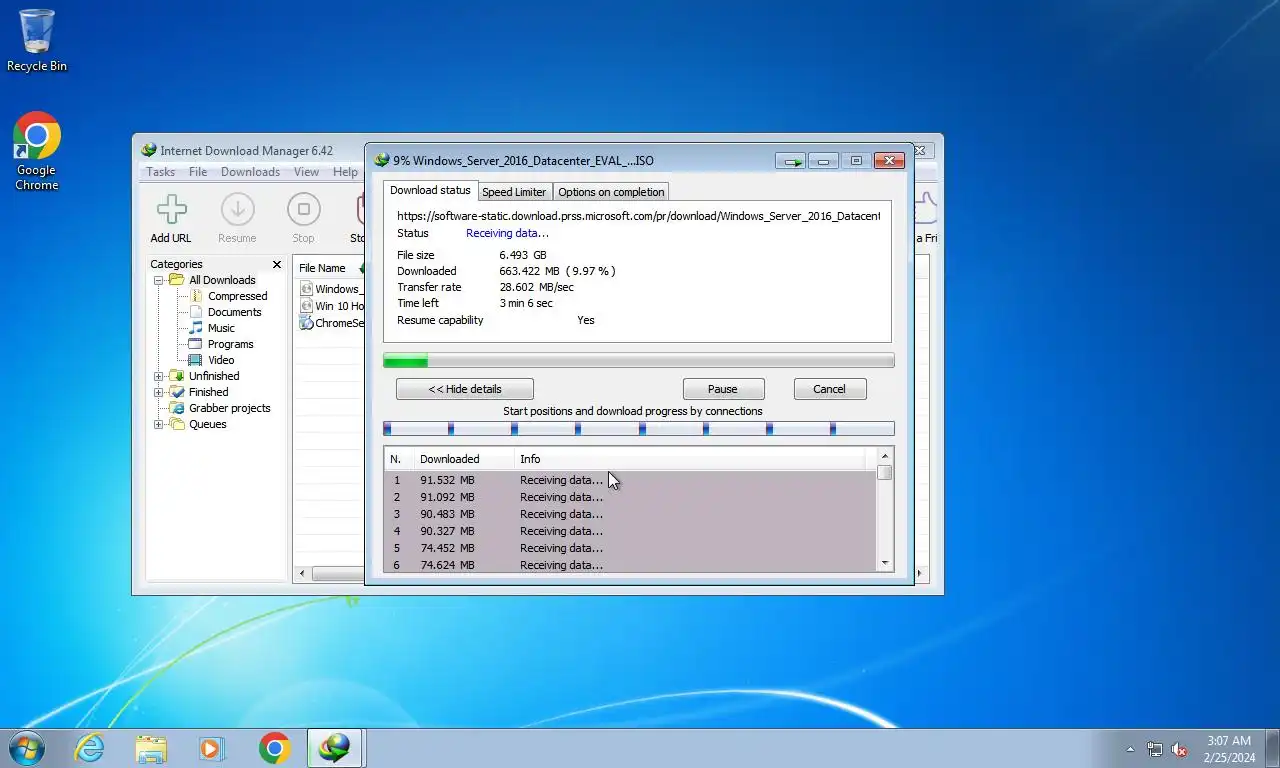This screenshot has height=768, width=1280.
Task: Open the View menu
Action: (306, 172)
